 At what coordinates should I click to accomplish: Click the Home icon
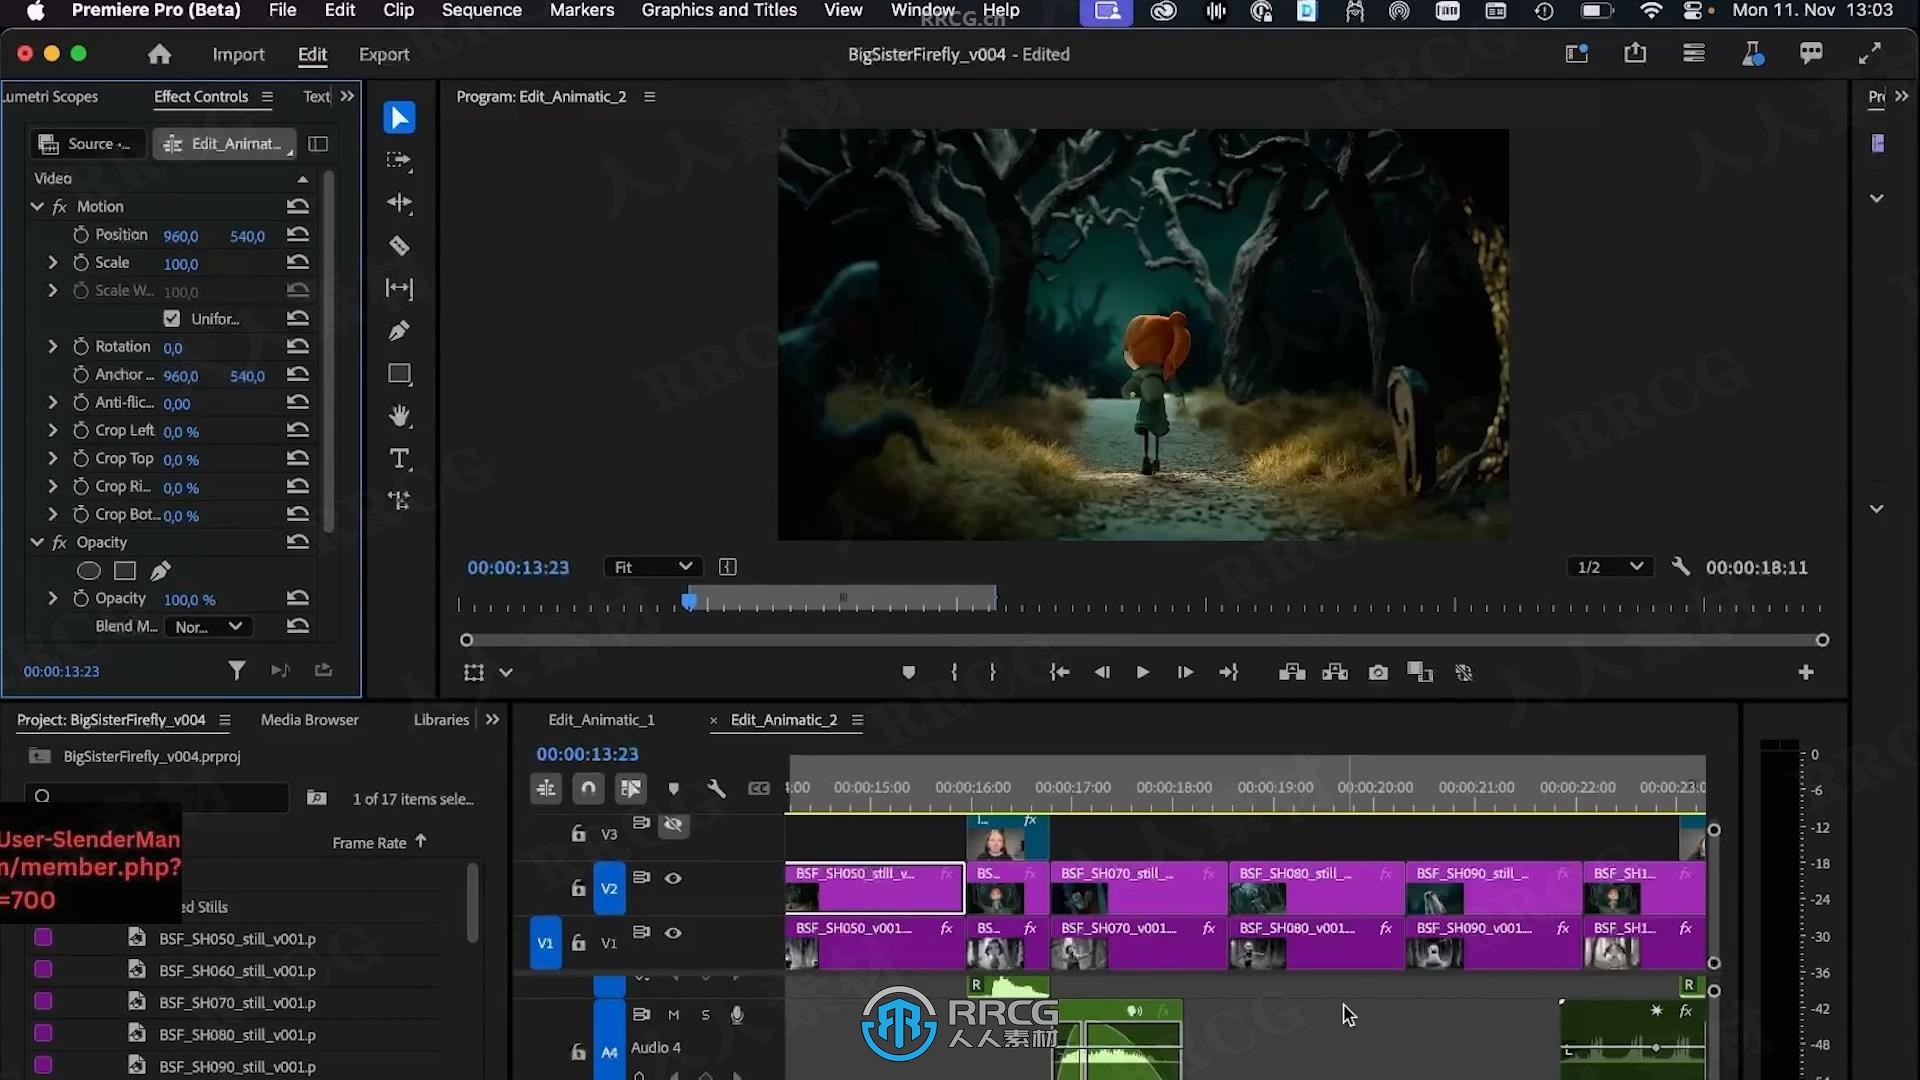coord(159,55)
